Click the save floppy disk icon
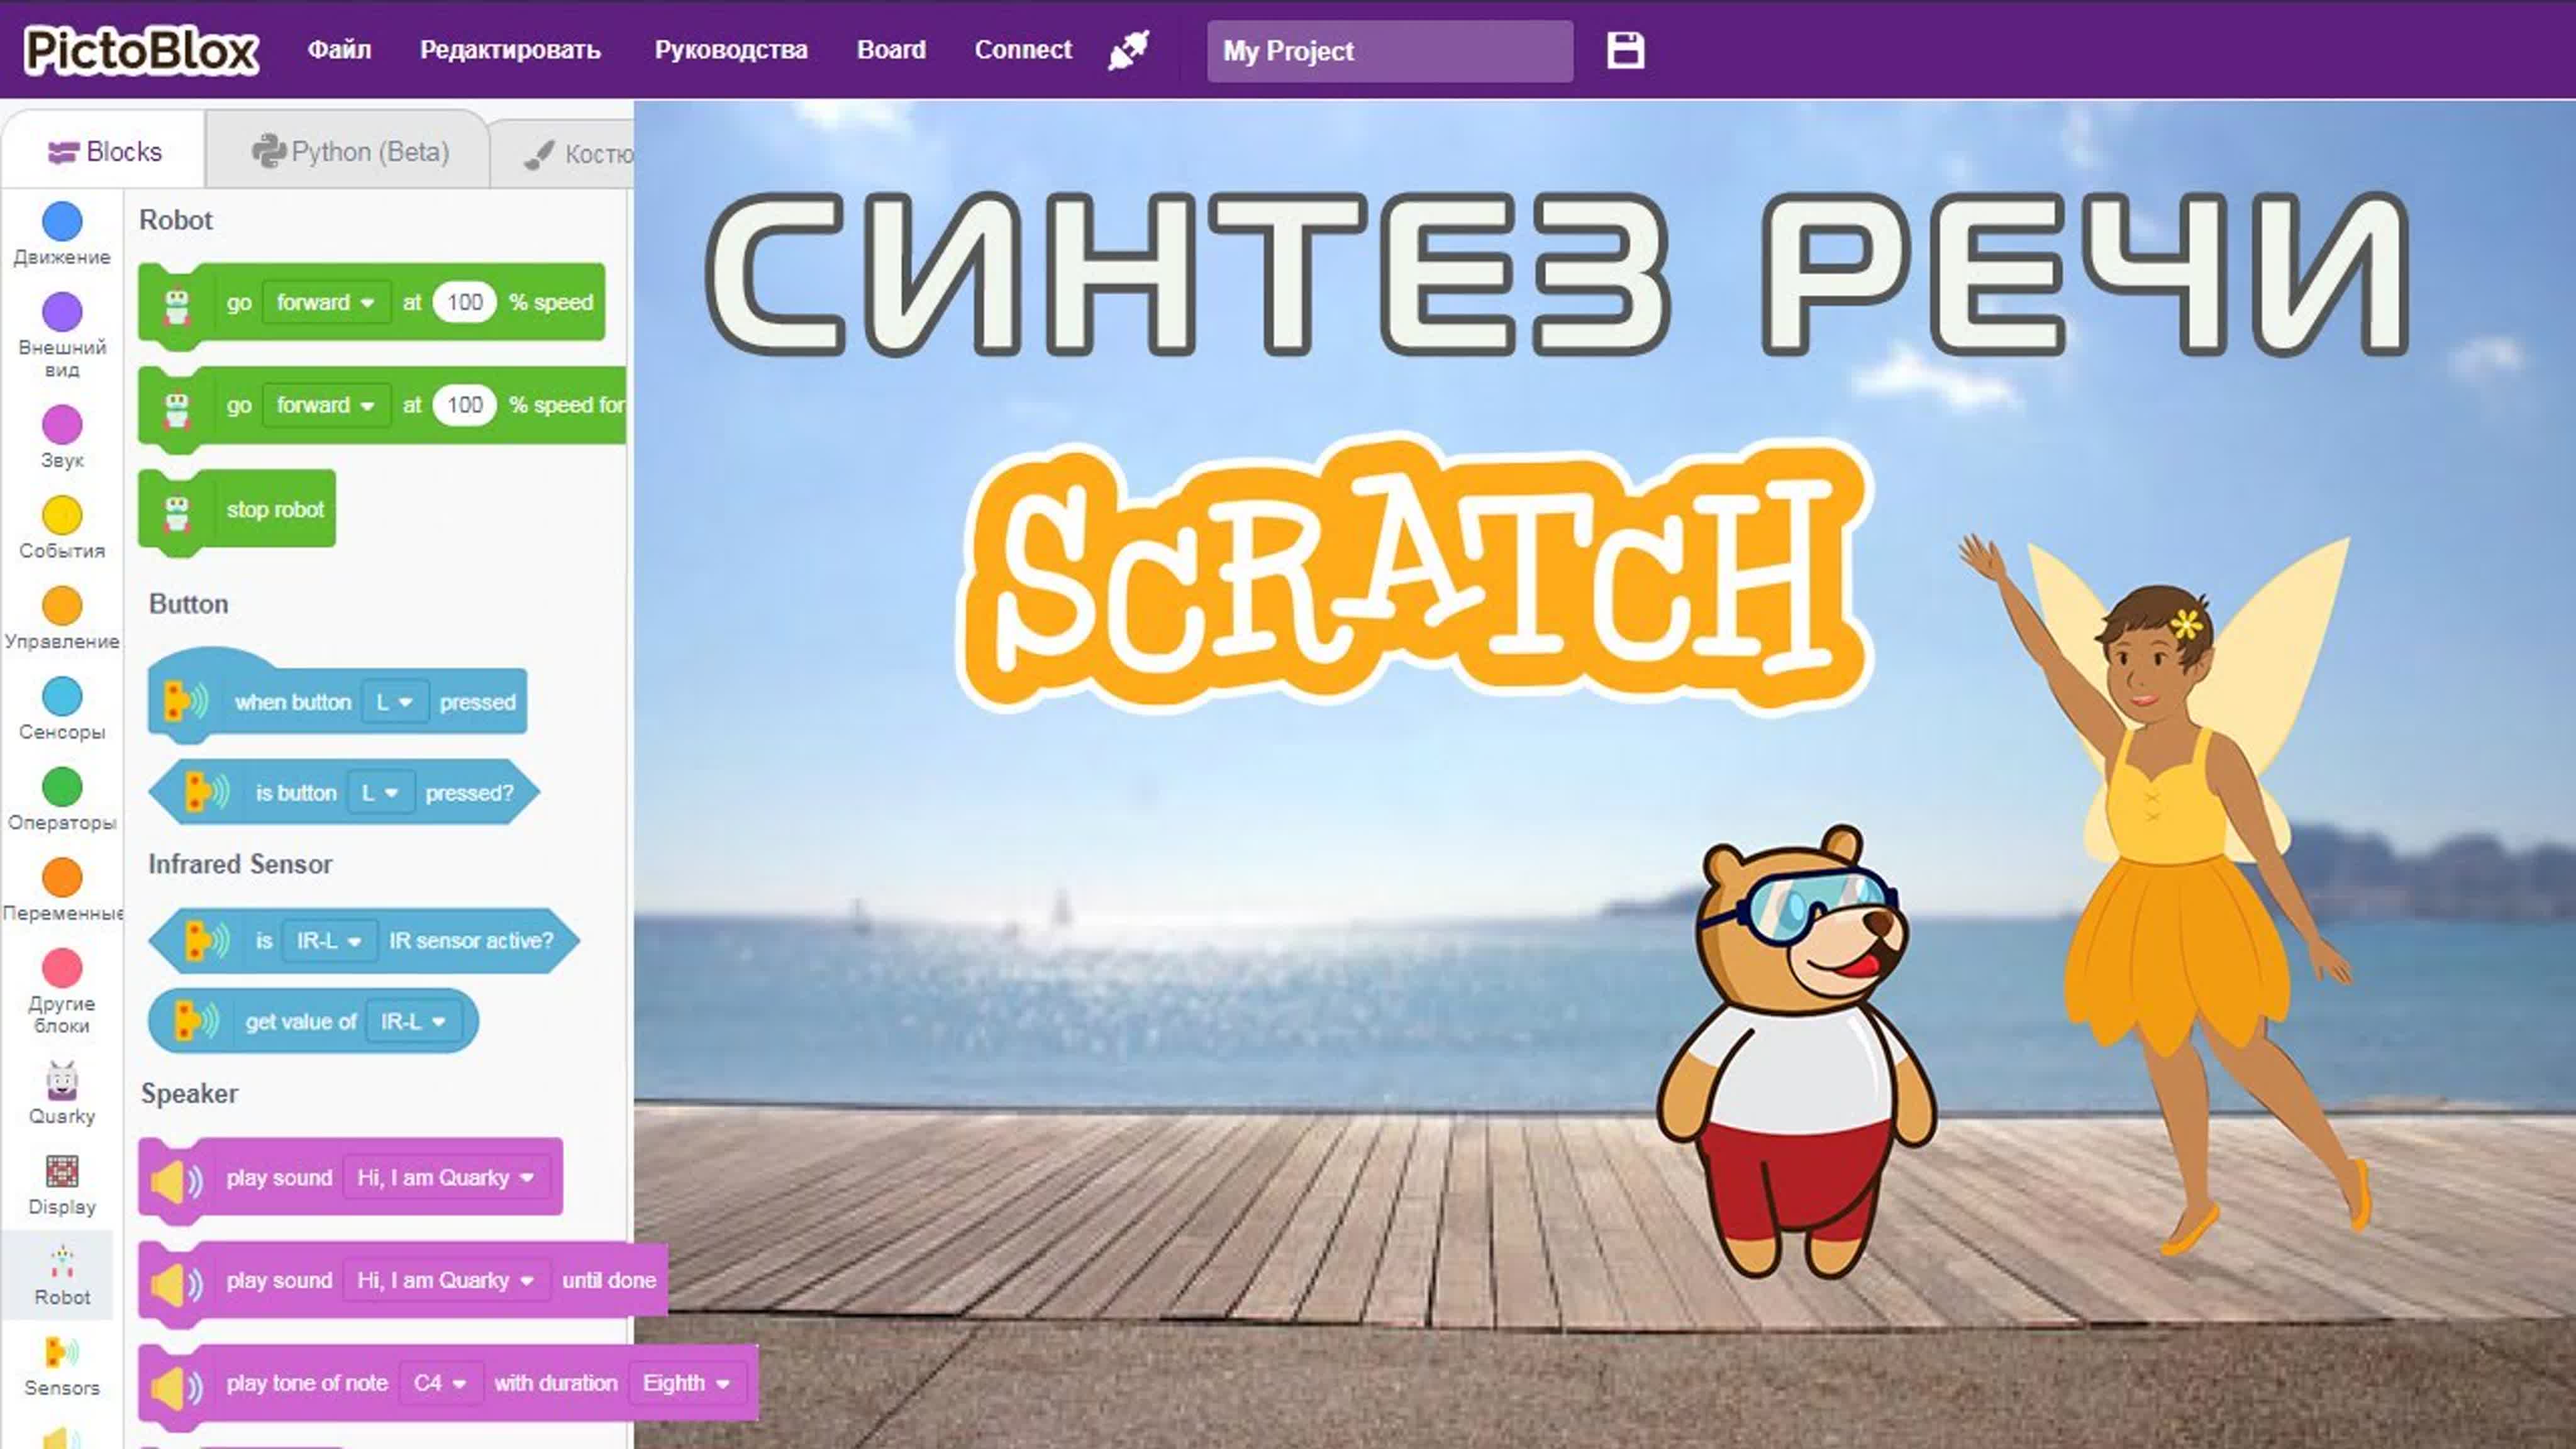Viewport: 2576px width, 1449px height. pyautogui.click(x=1625, y=50)
